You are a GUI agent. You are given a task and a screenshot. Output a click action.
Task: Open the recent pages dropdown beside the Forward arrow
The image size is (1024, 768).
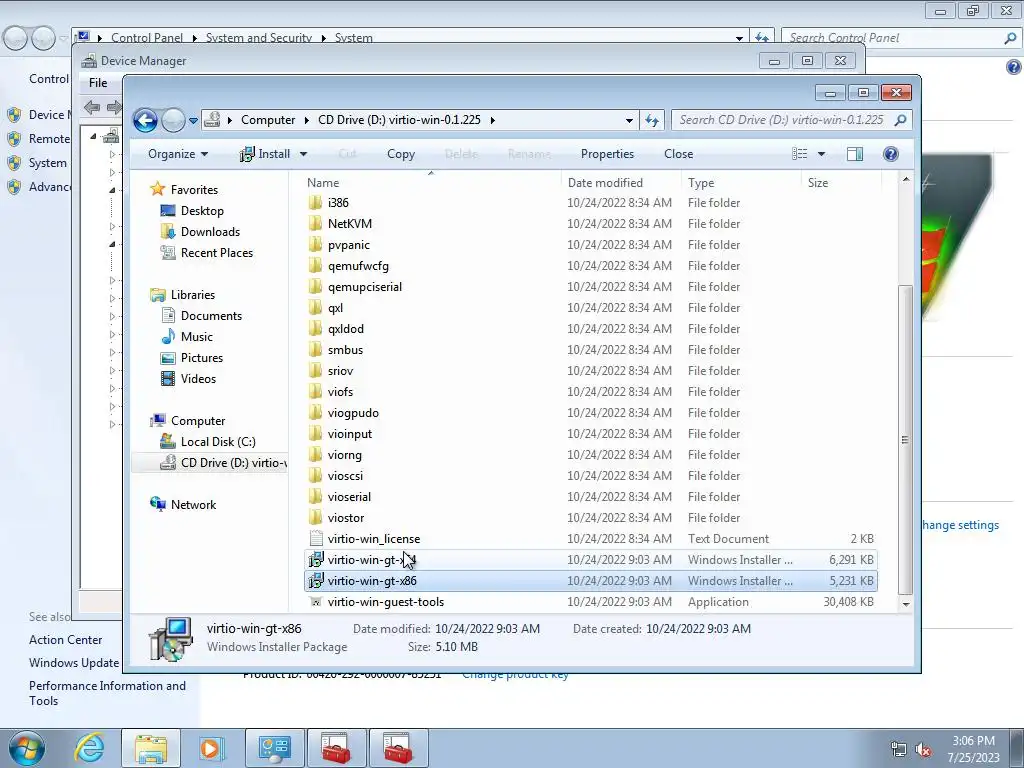pyautogui.click(x=193, y=121)
